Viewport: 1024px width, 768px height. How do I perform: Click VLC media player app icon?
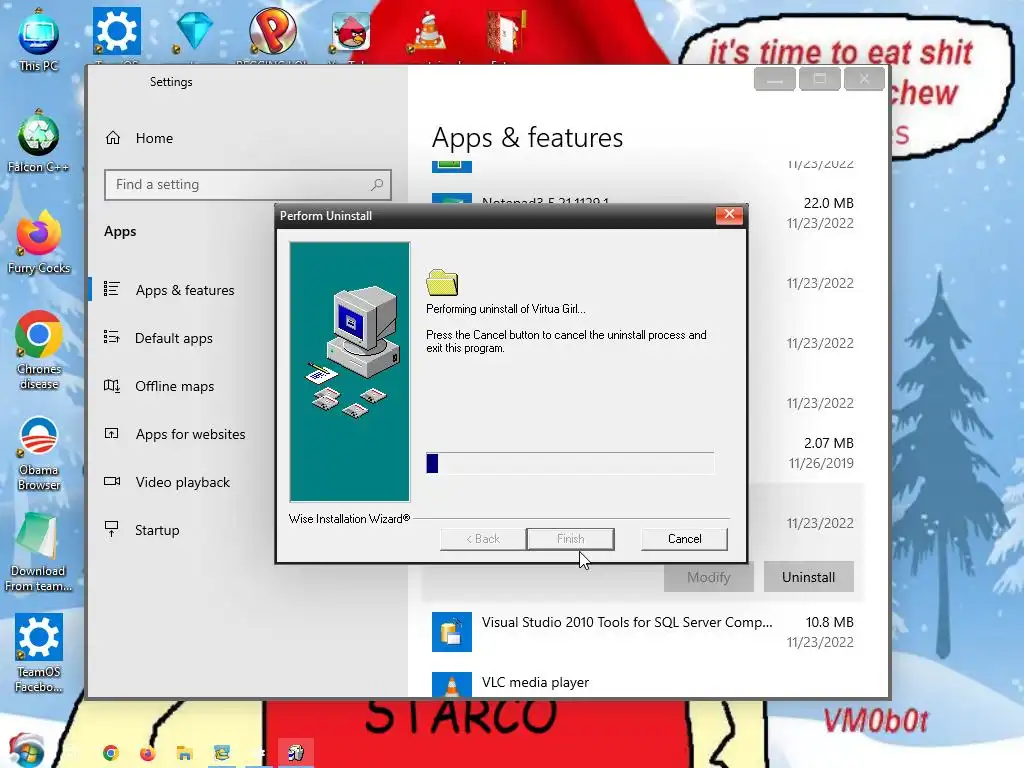(x=452, y=684)
